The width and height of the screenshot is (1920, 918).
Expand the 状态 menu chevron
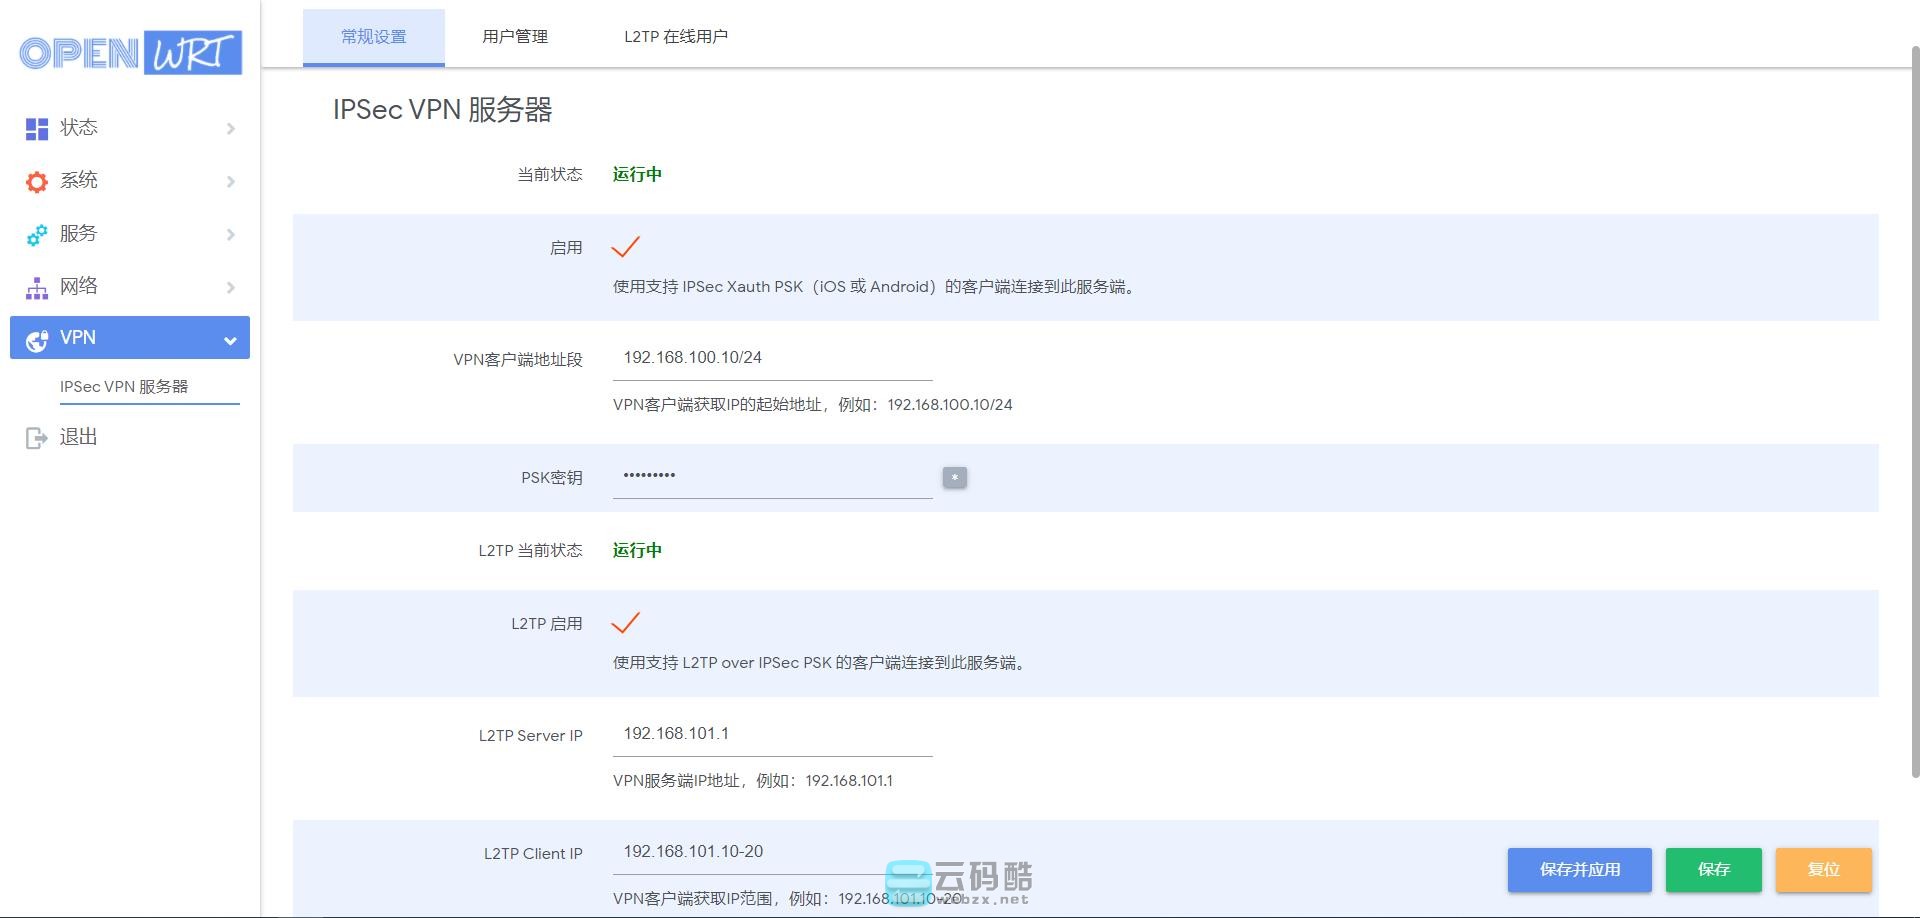point(231,129)
